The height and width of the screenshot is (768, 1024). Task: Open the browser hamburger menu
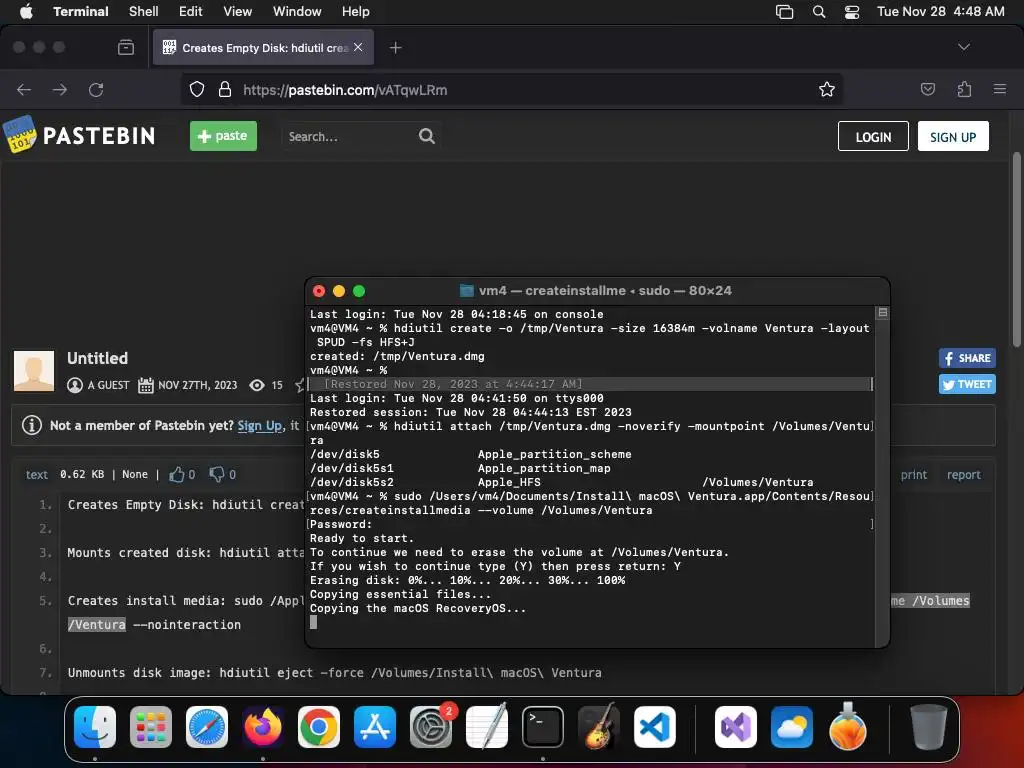click(999, 89)
